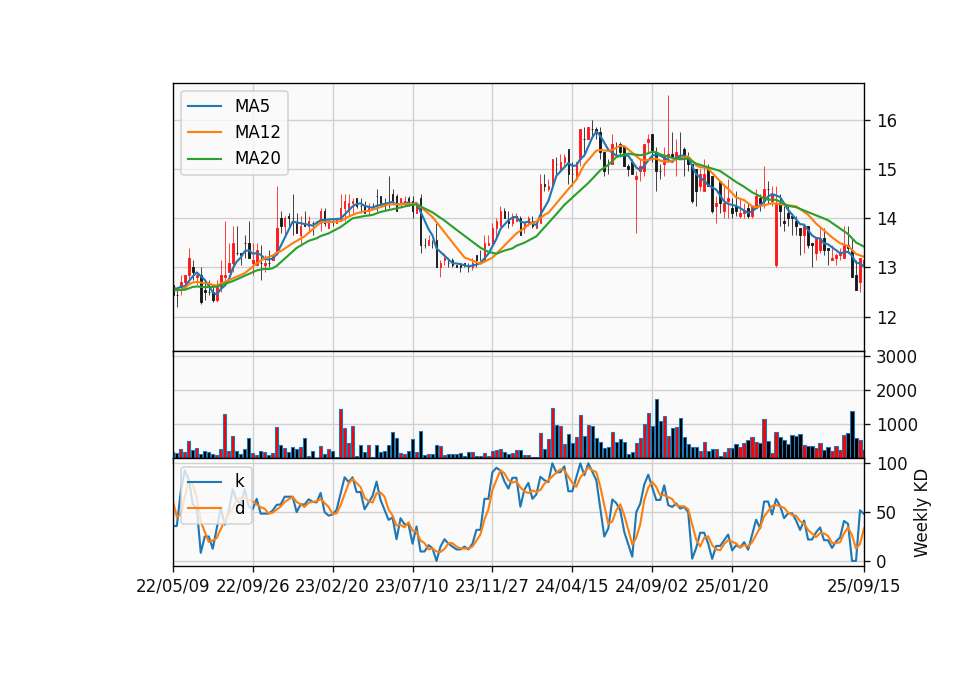Click the 24/04/15 date tick label
The image size is (960, 690).
click(572, 586)
